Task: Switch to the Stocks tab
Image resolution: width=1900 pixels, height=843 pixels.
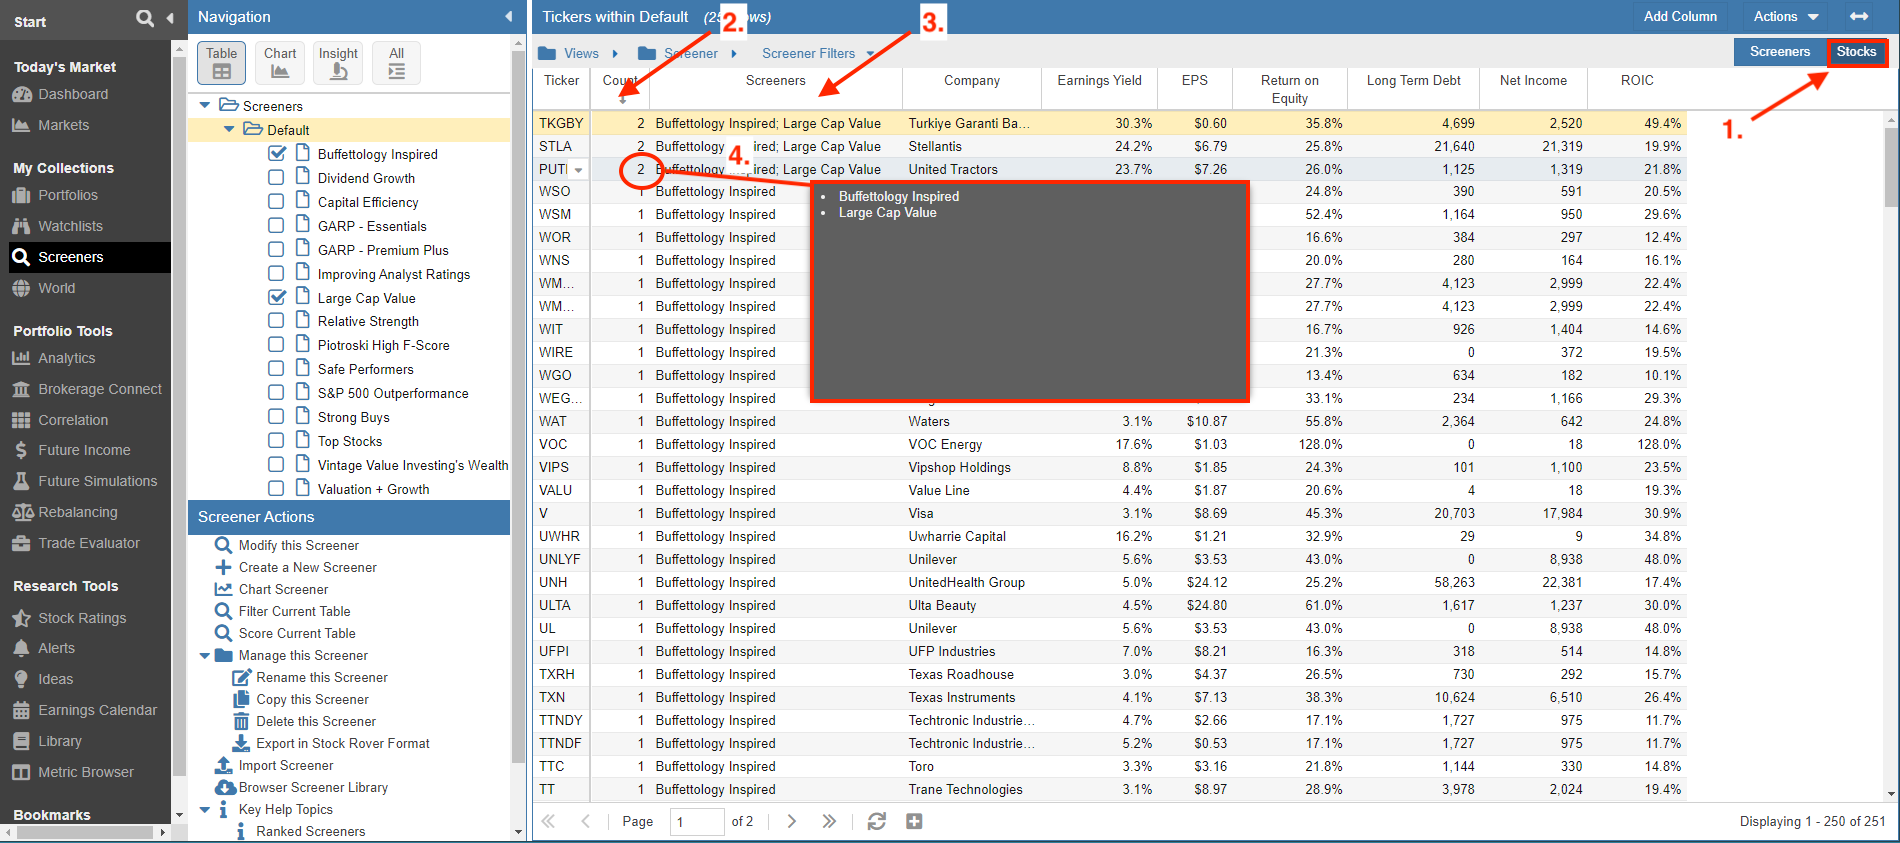Action: pos(1857,52)
